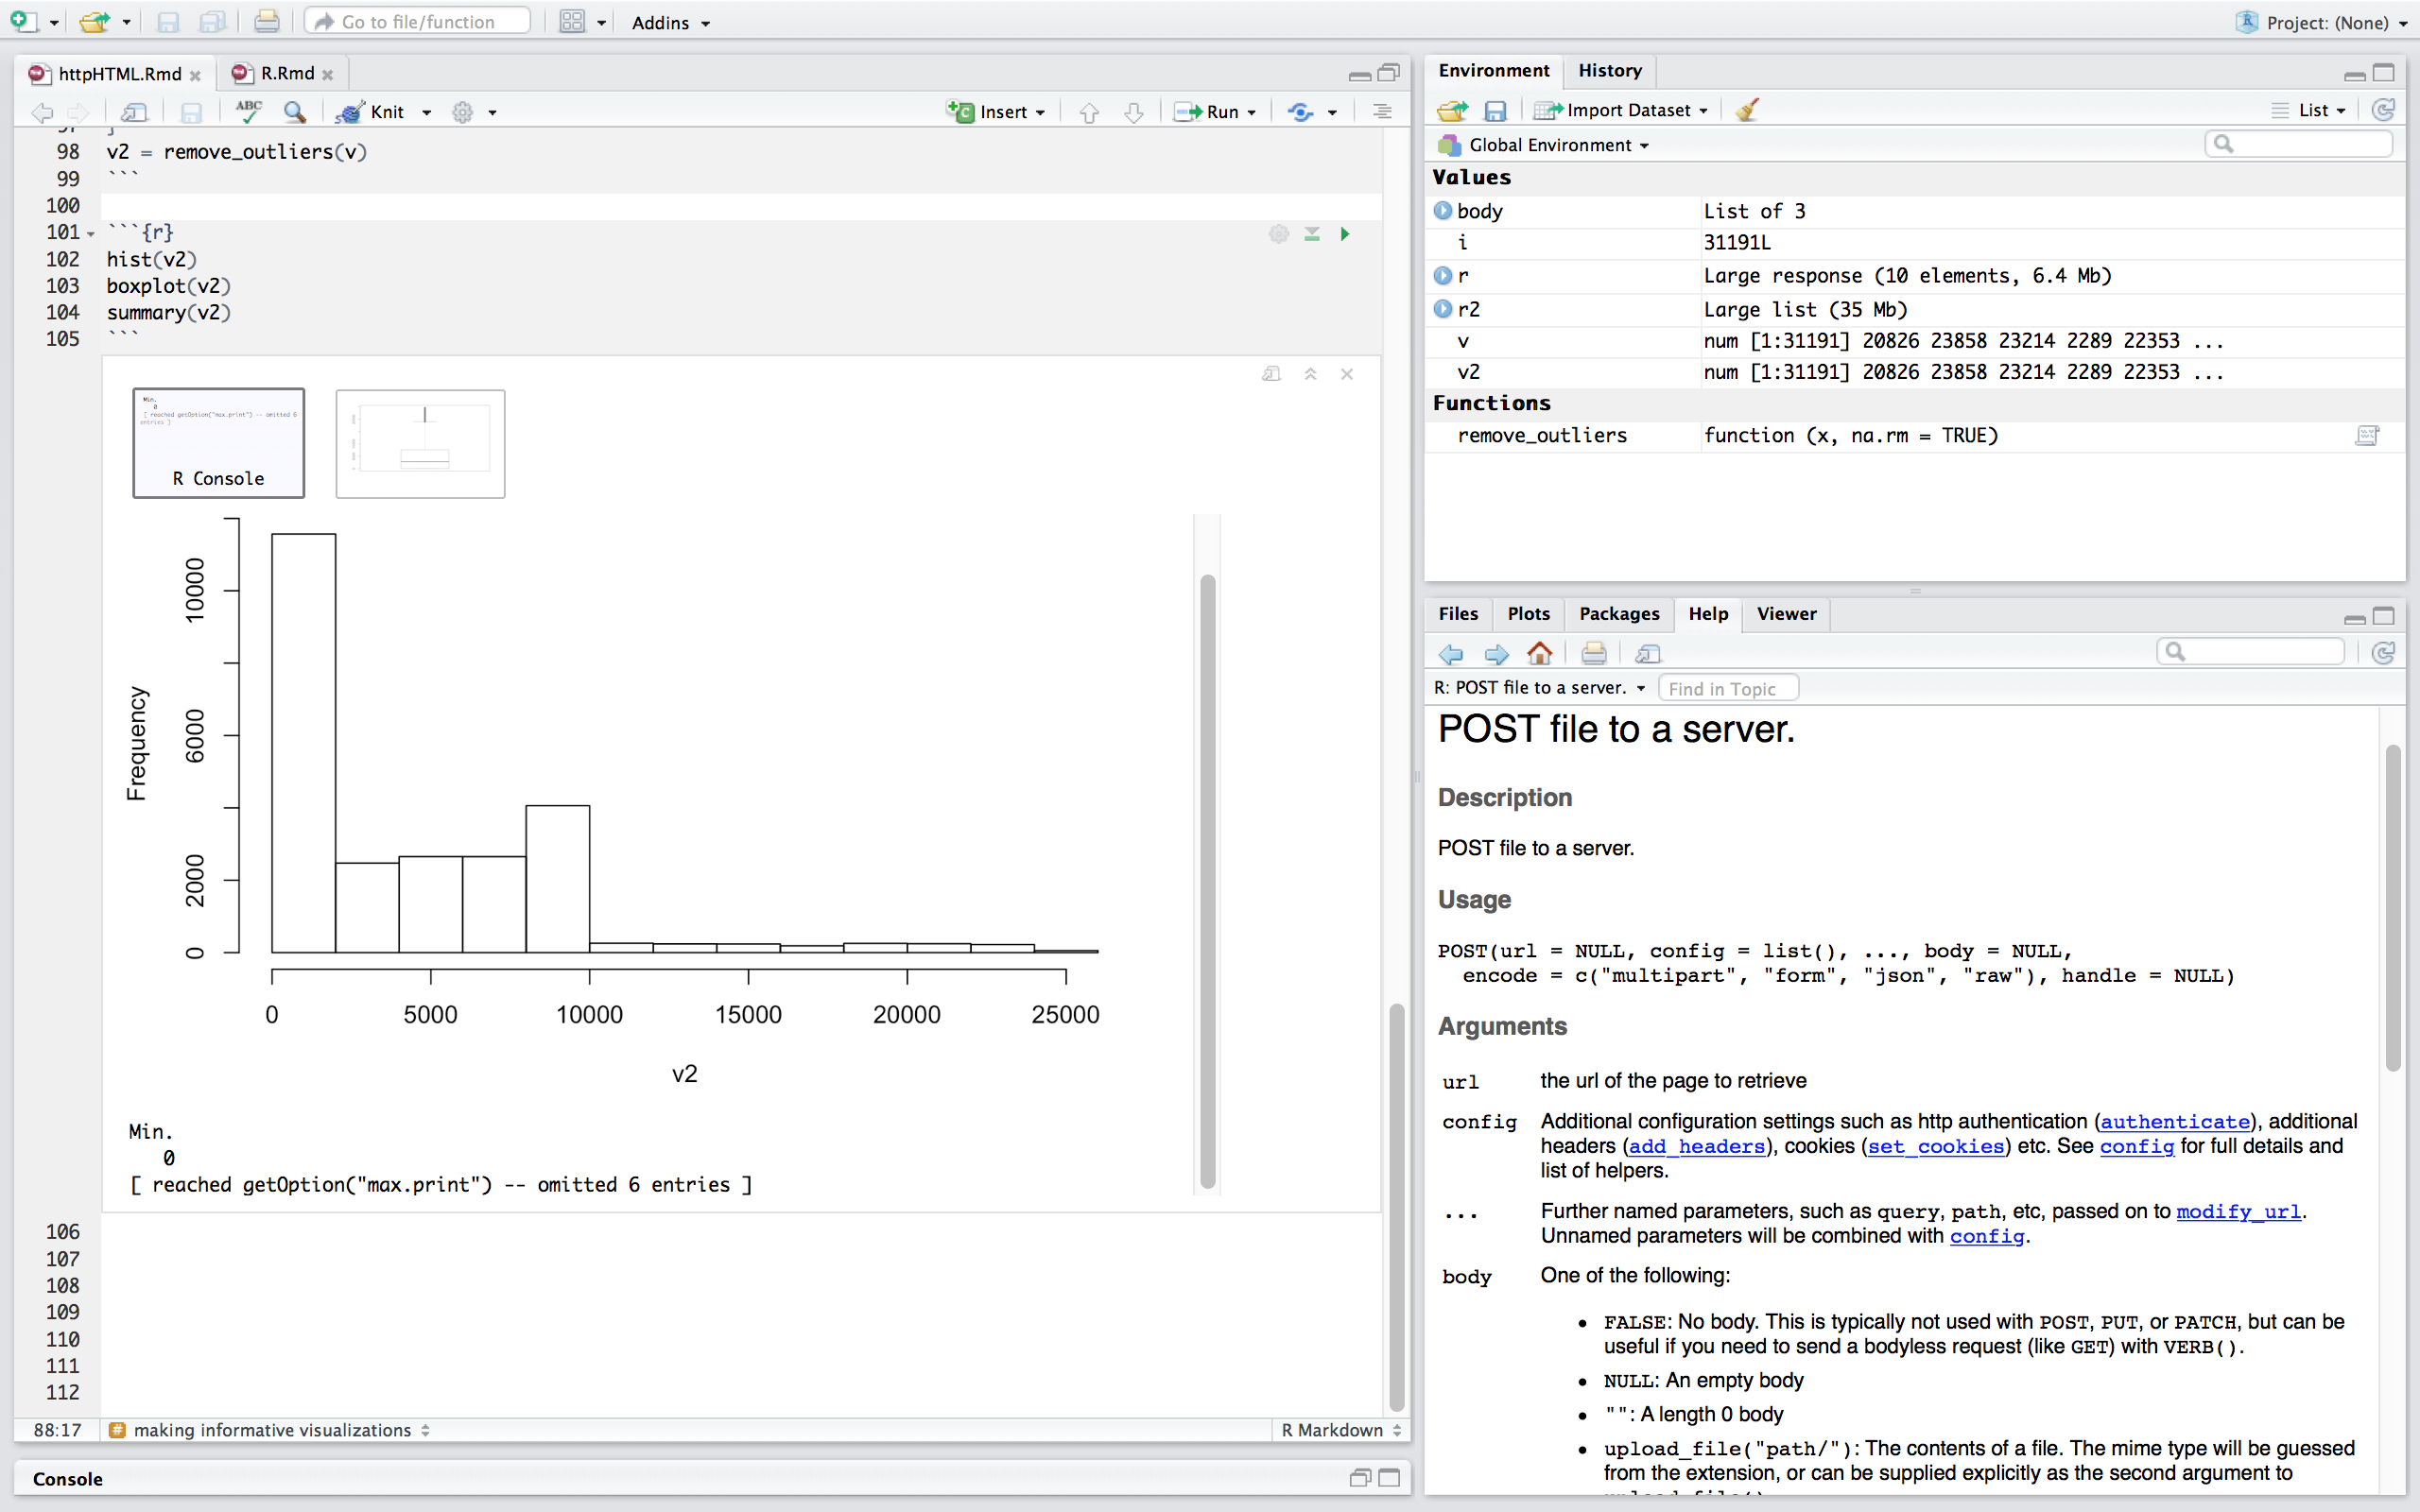Go to Help home icon
2420x1512 pixels.
tap(1539, 653)
